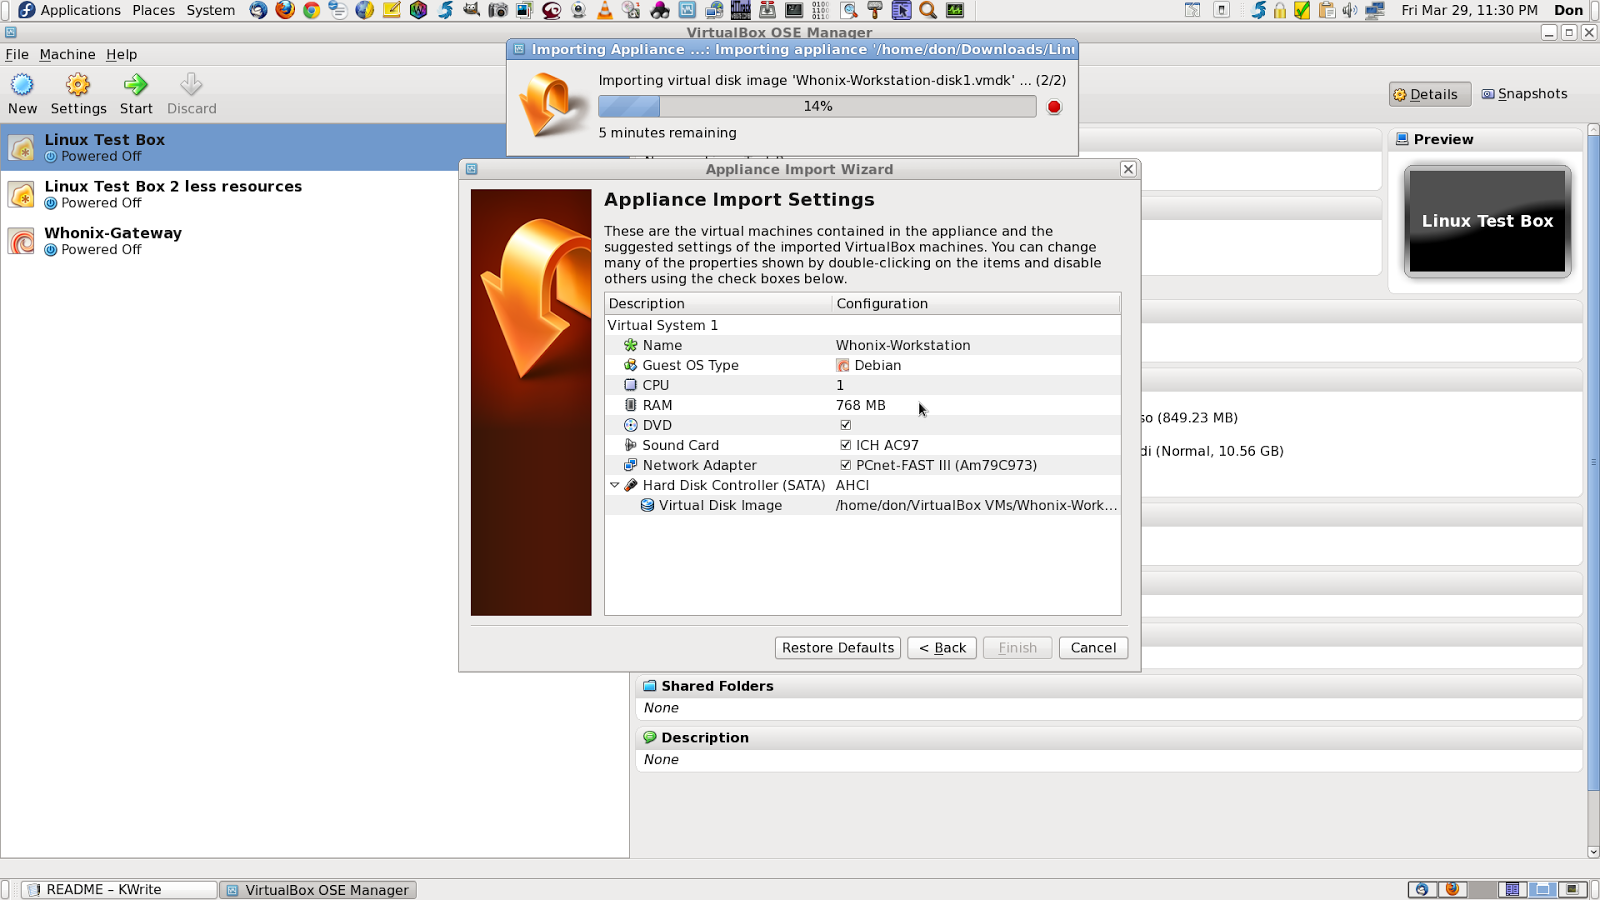This screenshot has width=1600, height=900.
Task: Click the New virtual machine toolbar icon
Action: tap(22, 85)
